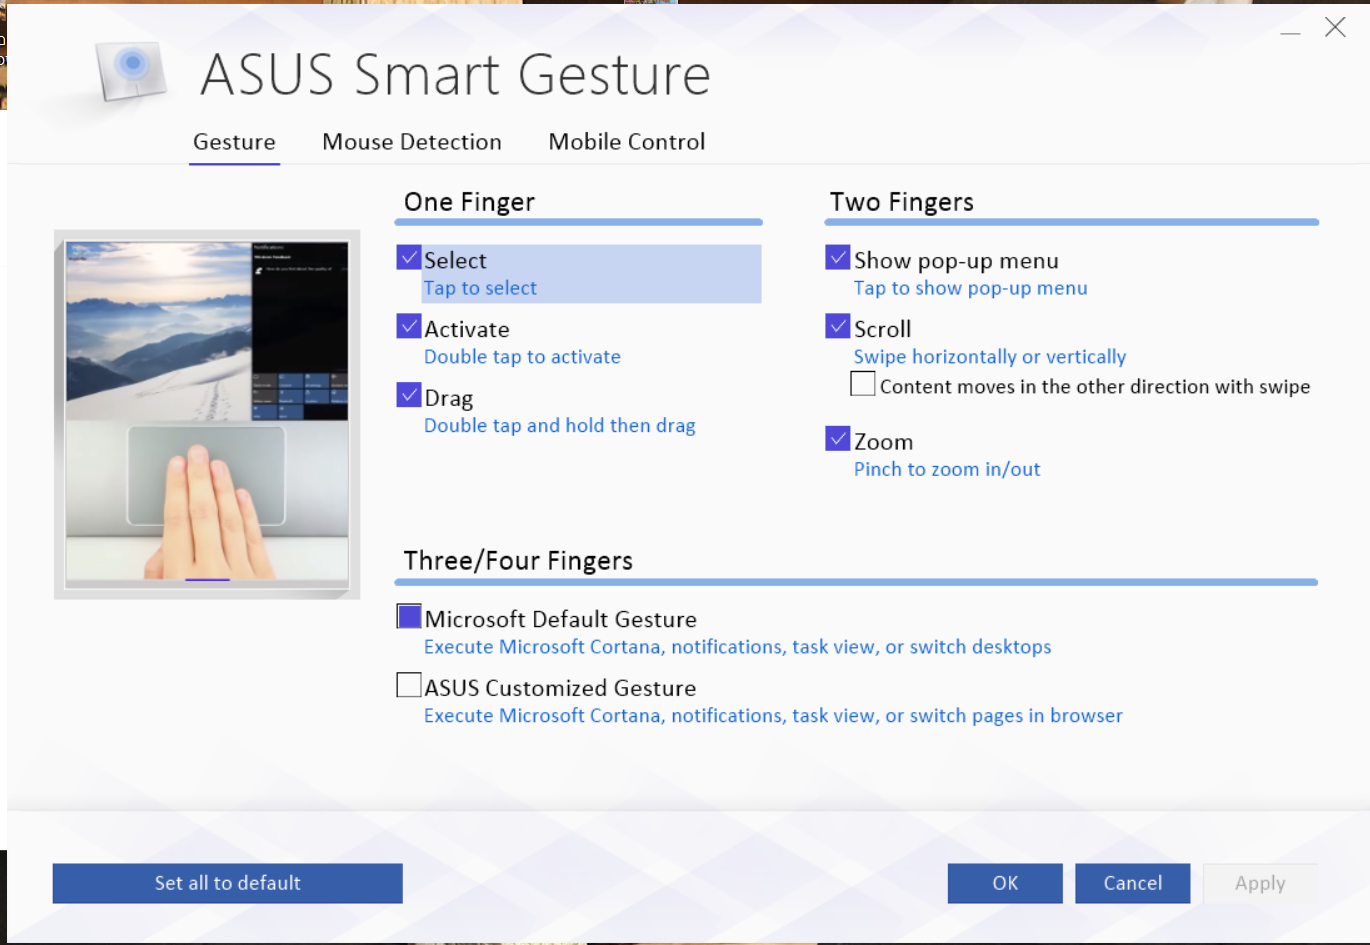The image size is (1370, 945).
Task: Open the Mouse Detection tab
Action: 412,142
